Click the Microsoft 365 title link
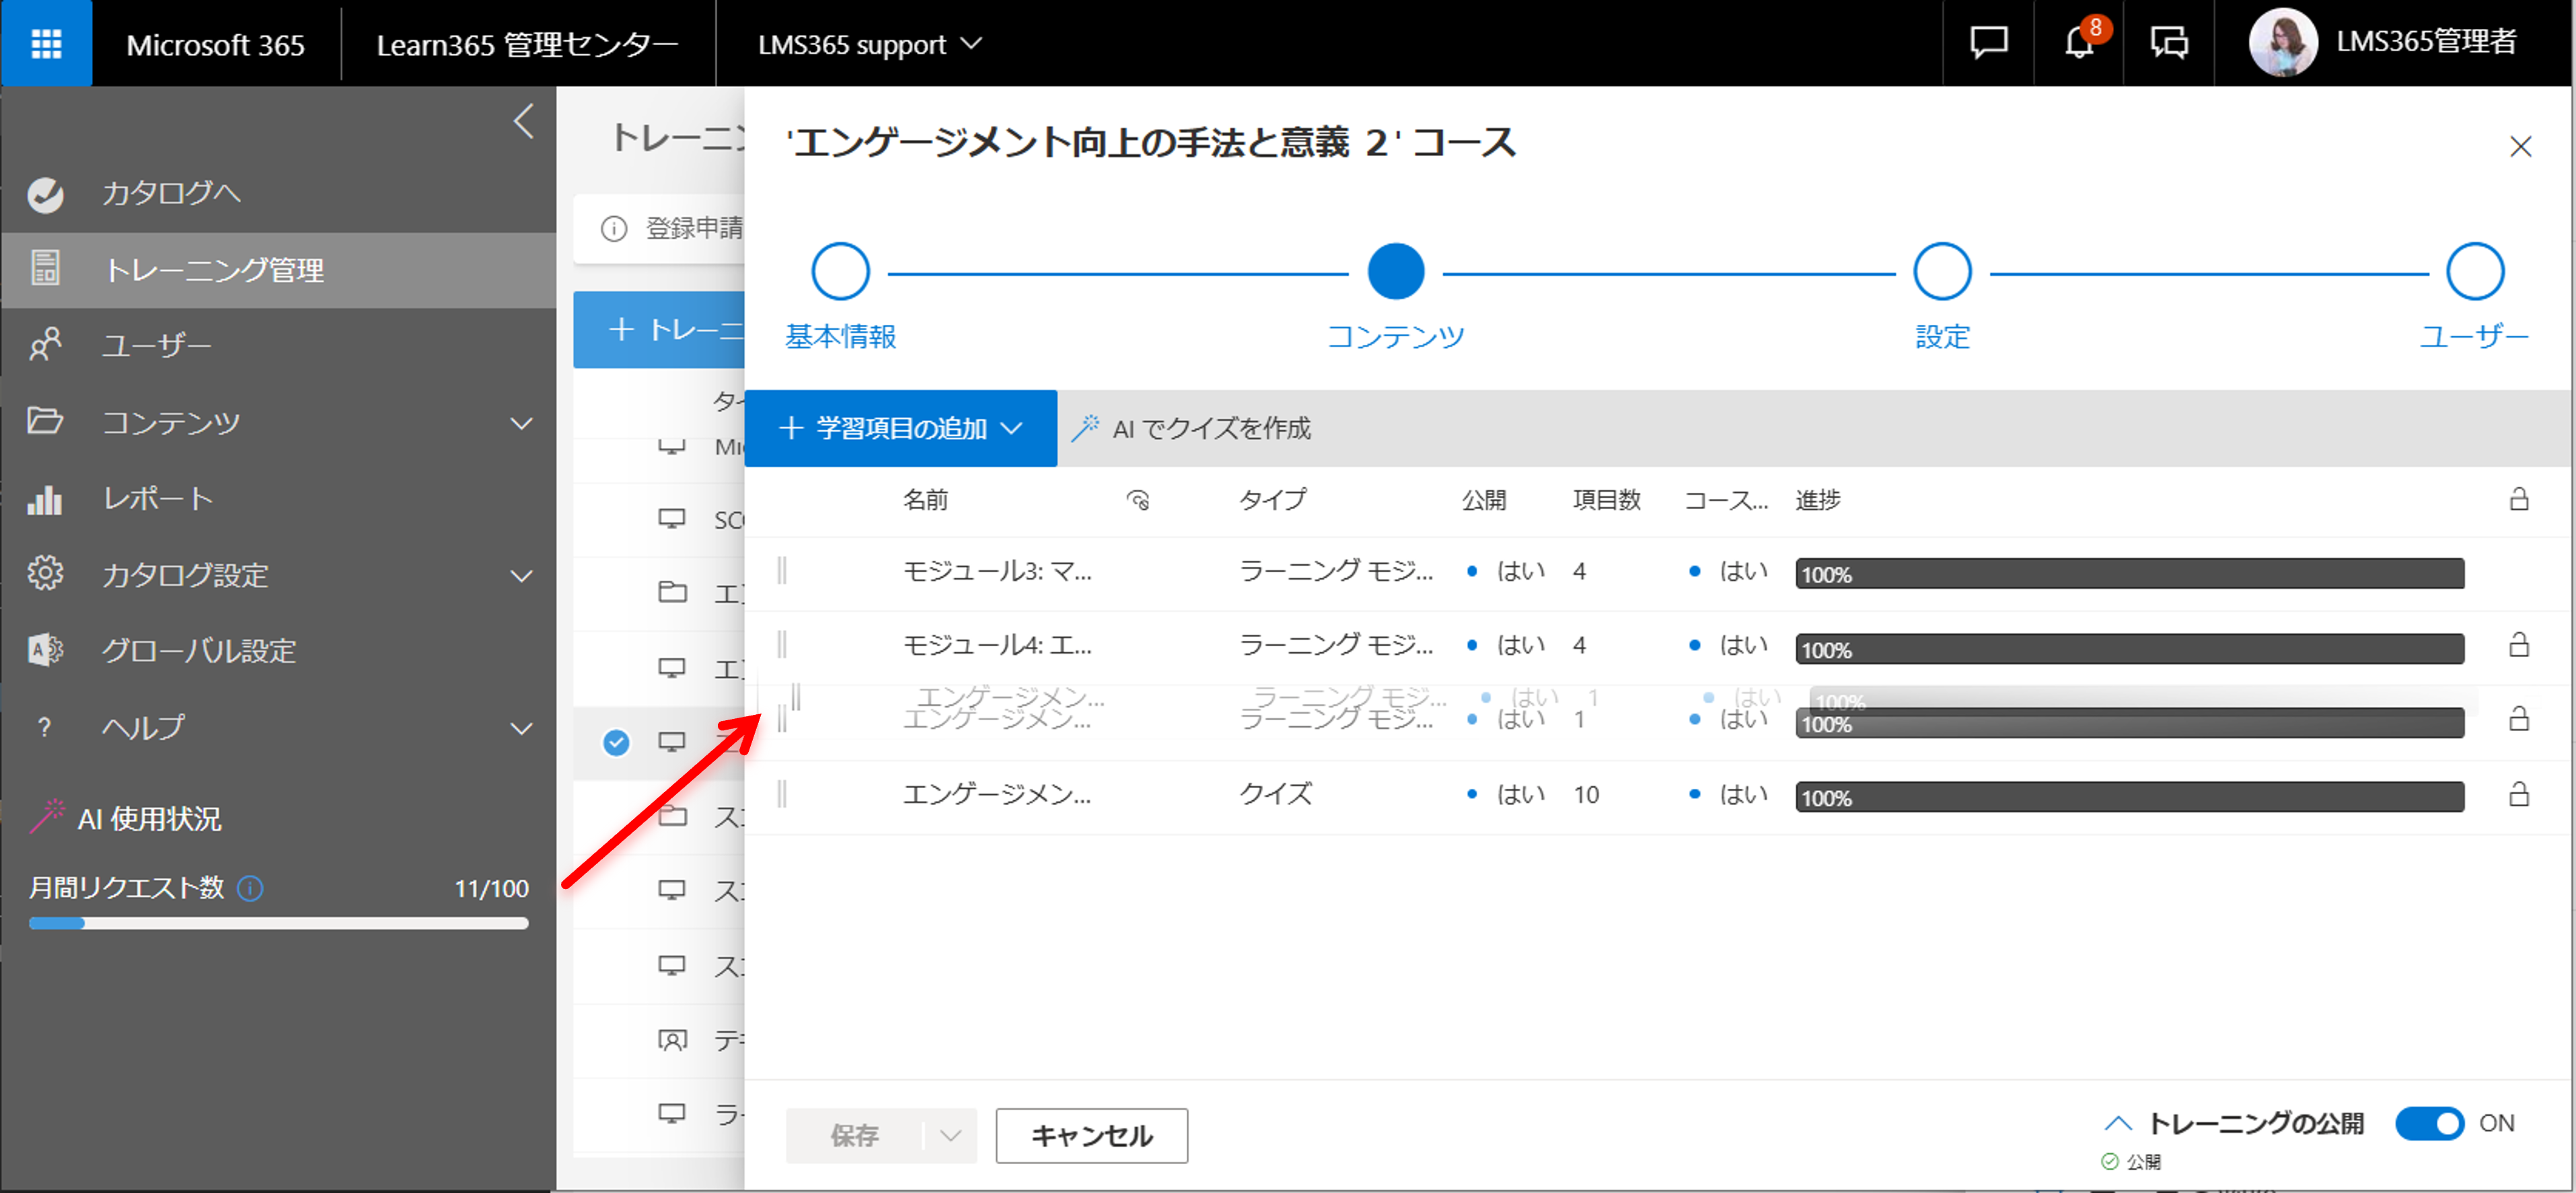Image resolution: width=2576 pixels, height=1193 pixels. click(x=215, y=45)
